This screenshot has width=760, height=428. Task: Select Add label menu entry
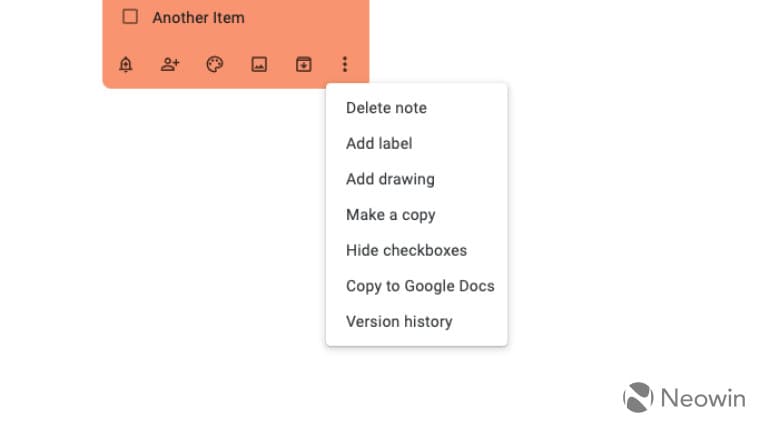click(x=417, y=143)
